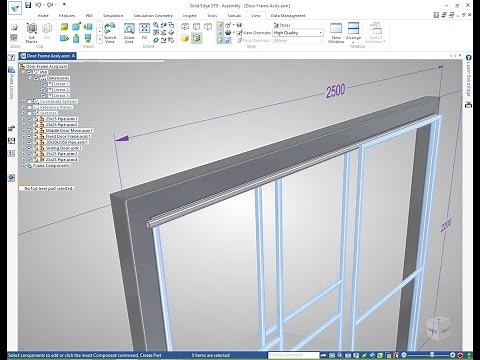Screen dimensions: 480x360
Task: Select the shaded yellow cube display icon
Action: click(185, 38)
